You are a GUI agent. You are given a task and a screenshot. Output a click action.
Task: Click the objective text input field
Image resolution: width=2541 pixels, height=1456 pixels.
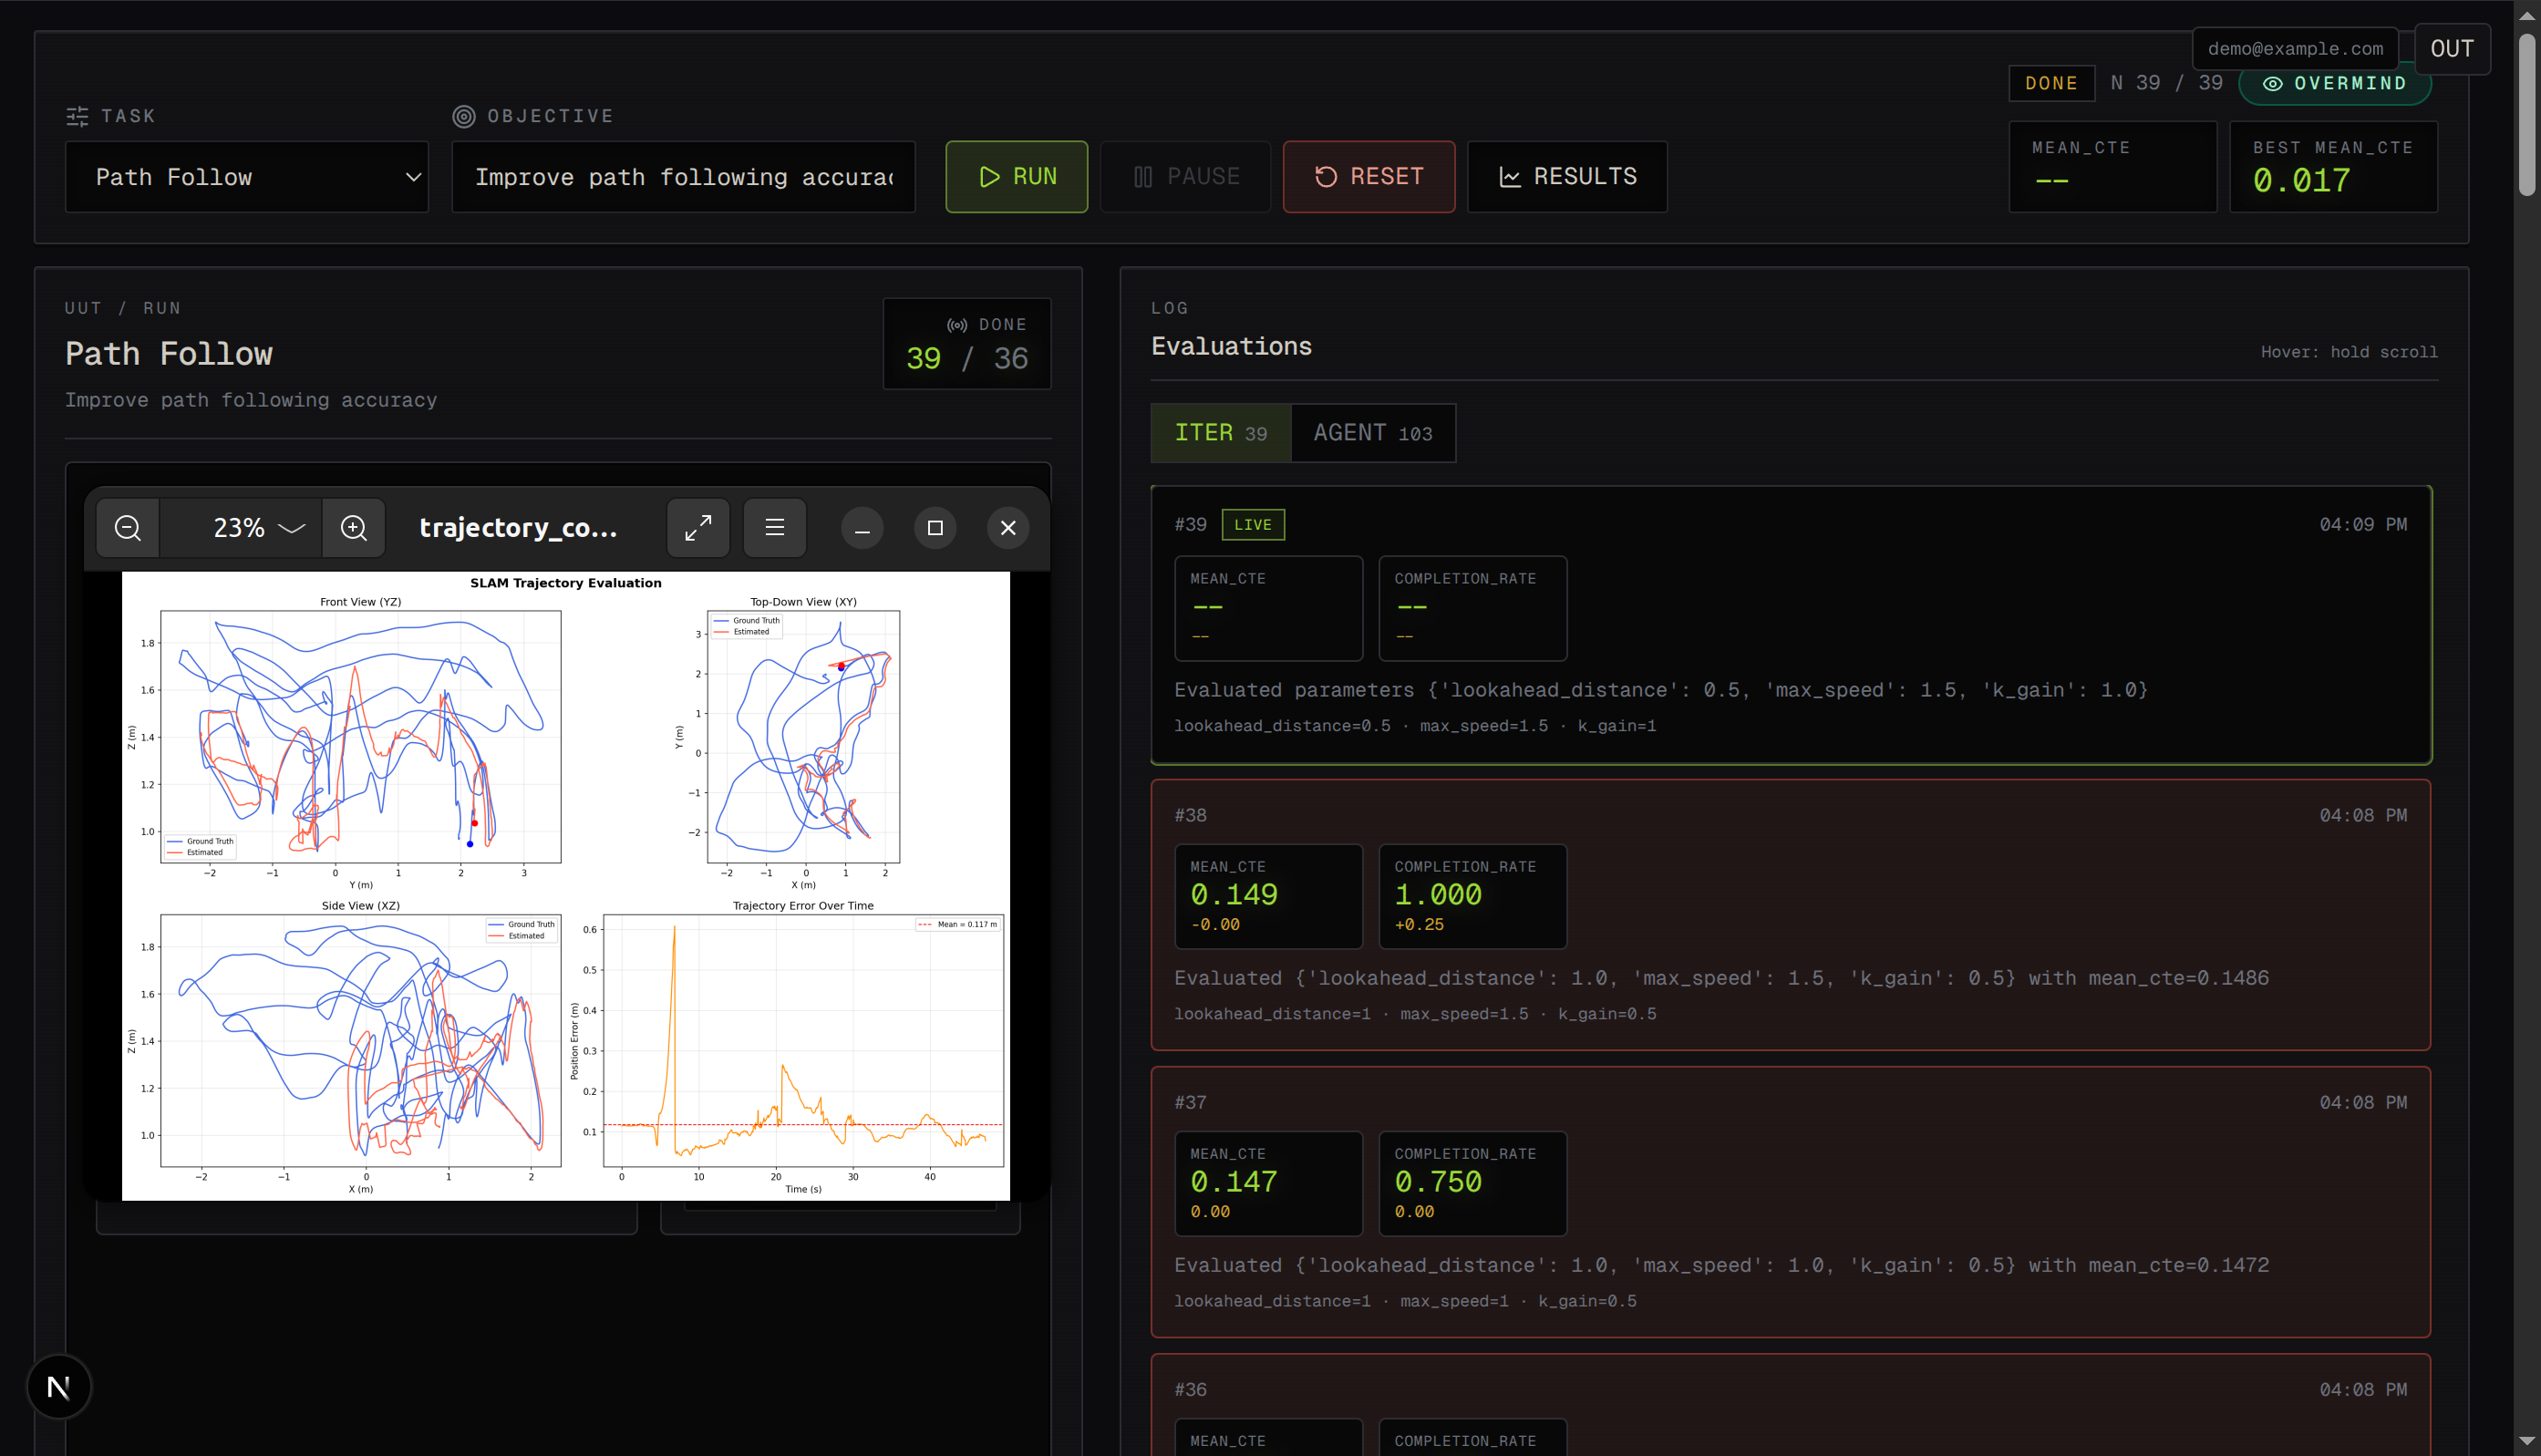click(x=683, y=177)
